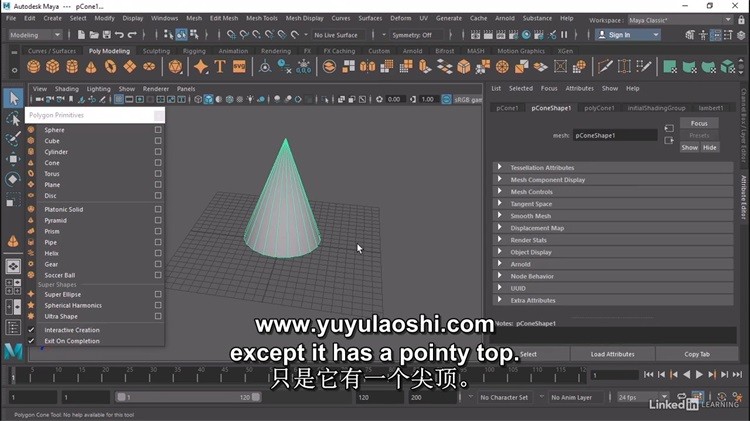Click the last-used cone tool icon in toolbox
The image size is (750, 421).
(x=13, y=241)
